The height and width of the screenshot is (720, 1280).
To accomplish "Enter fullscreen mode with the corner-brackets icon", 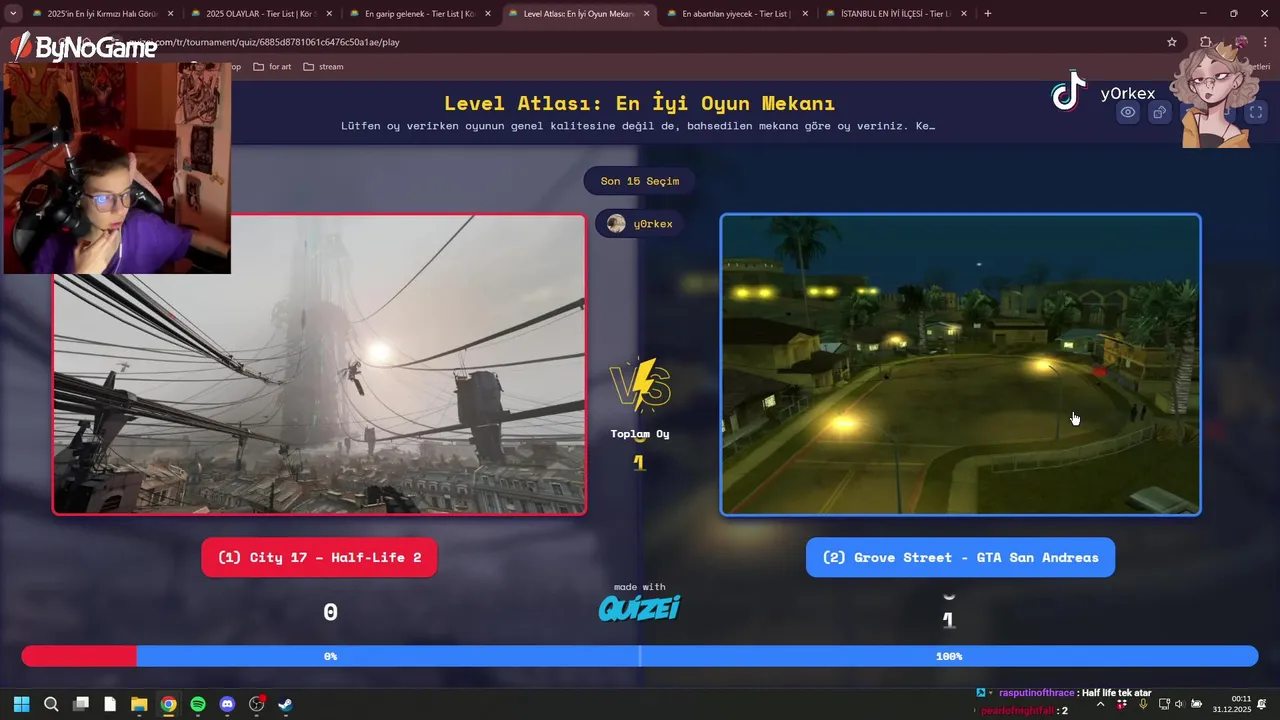I will coord(1256,112).
